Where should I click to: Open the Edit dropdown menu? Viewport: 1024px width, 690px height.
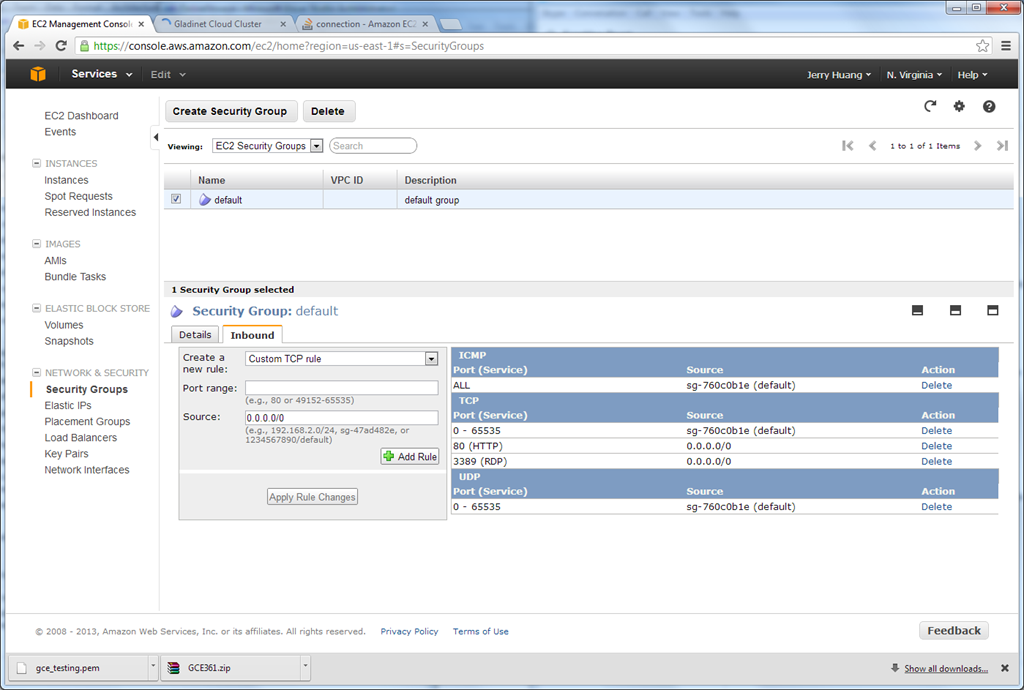(x=168, y=74)
